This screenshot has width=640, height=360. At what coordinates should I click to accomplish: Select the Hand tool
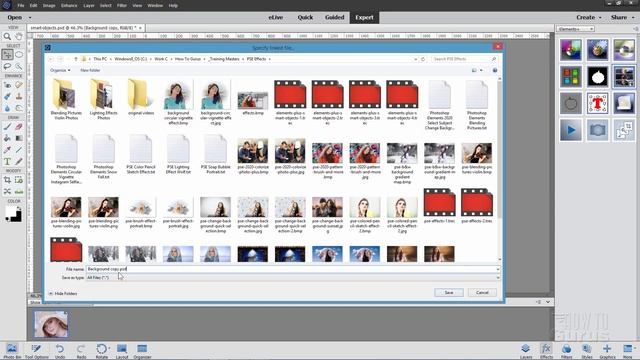[x=19, y=36]
